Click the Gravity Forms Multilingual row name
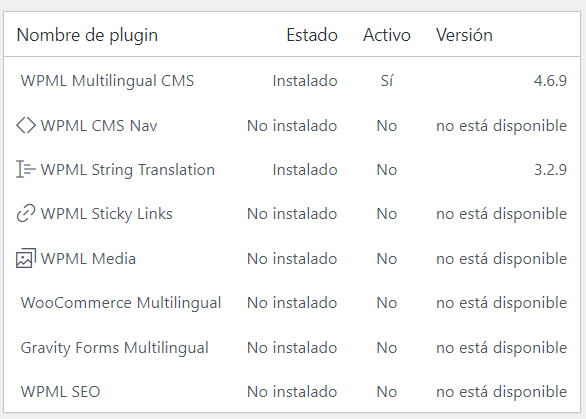This screenshot has height=419, width=586. [x=114, y=348]
